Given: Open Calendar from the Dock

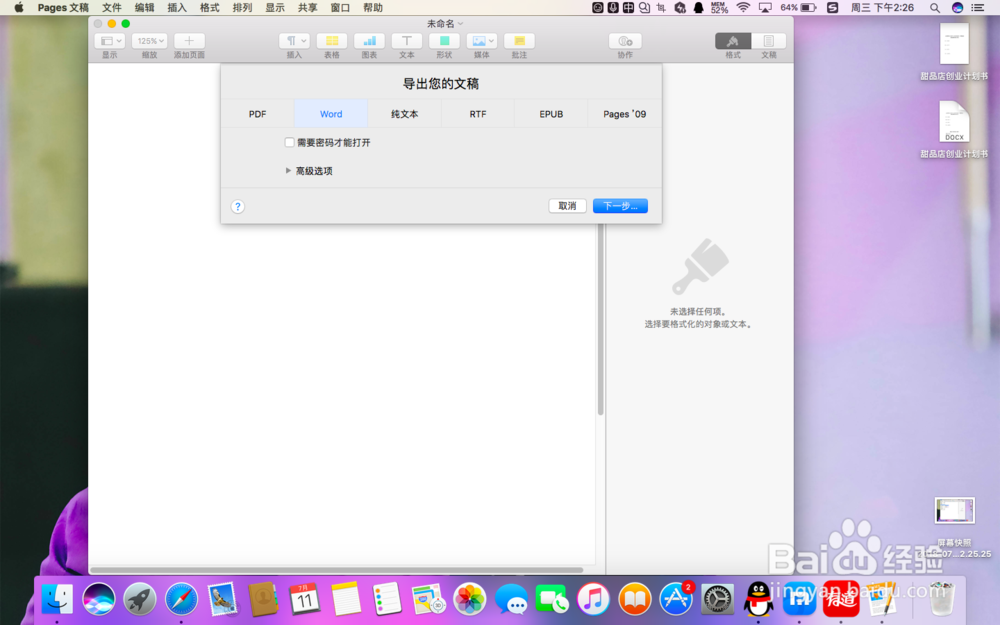Looking at the screenshot, I should click(x=304, y=599).
